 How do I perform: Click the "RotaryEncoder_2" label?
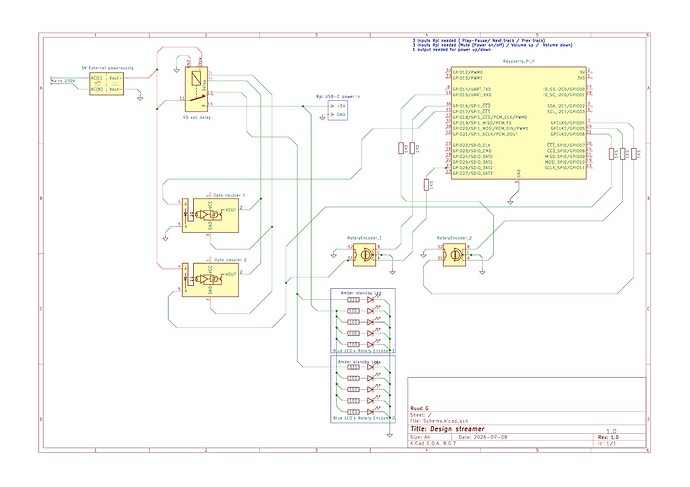pyautogui.click(x=455, y=238)
